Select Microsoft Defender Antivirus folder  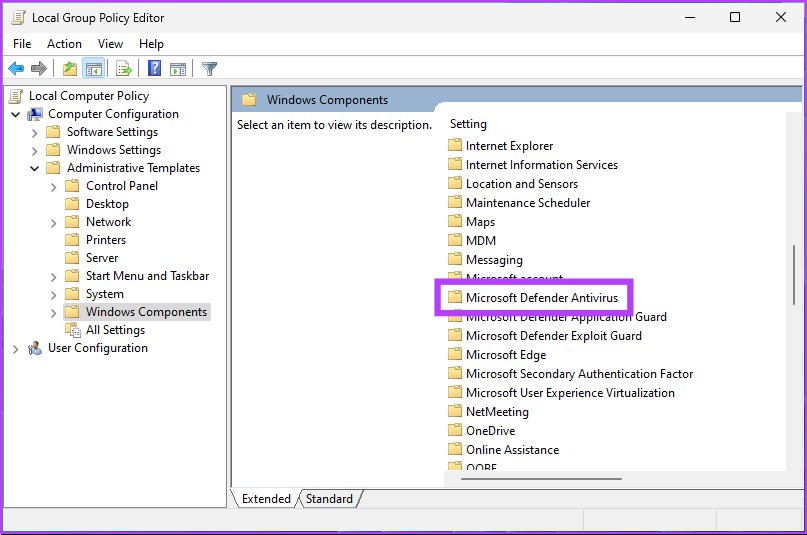pyautogui.click(x=542, y=298)
